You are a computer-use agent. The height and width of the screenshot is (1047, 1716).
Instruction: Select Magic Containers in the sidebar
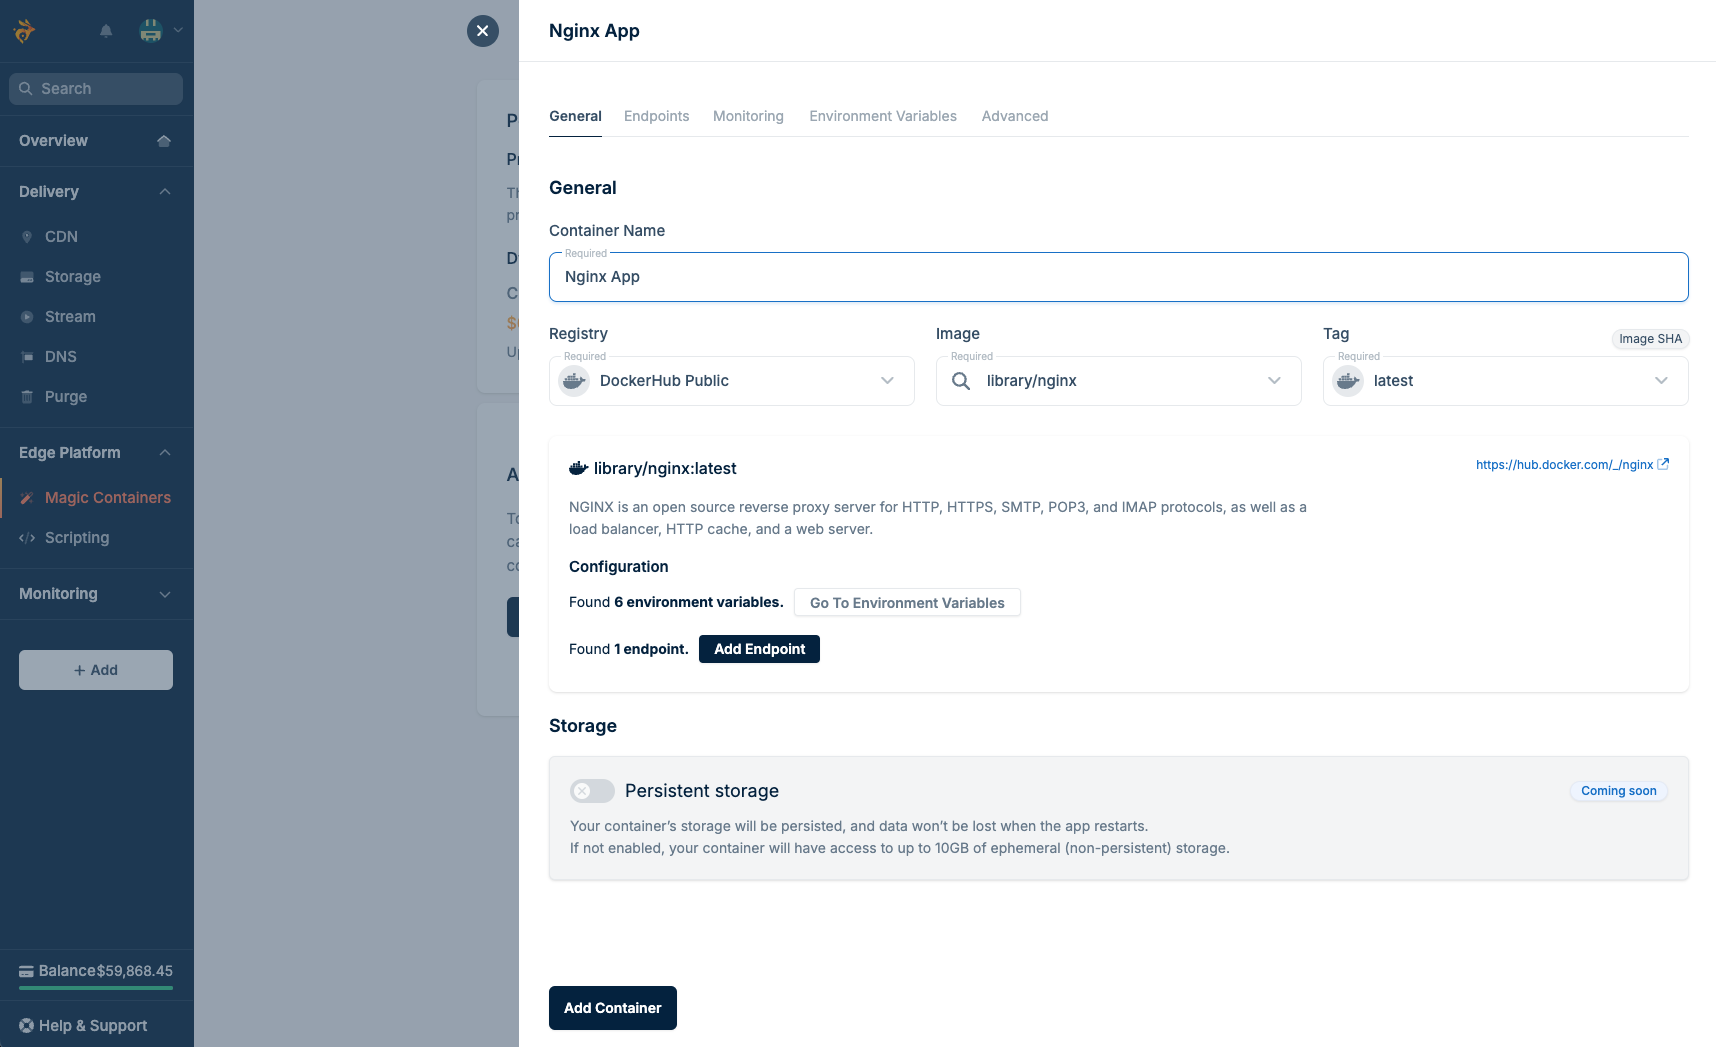96,498
